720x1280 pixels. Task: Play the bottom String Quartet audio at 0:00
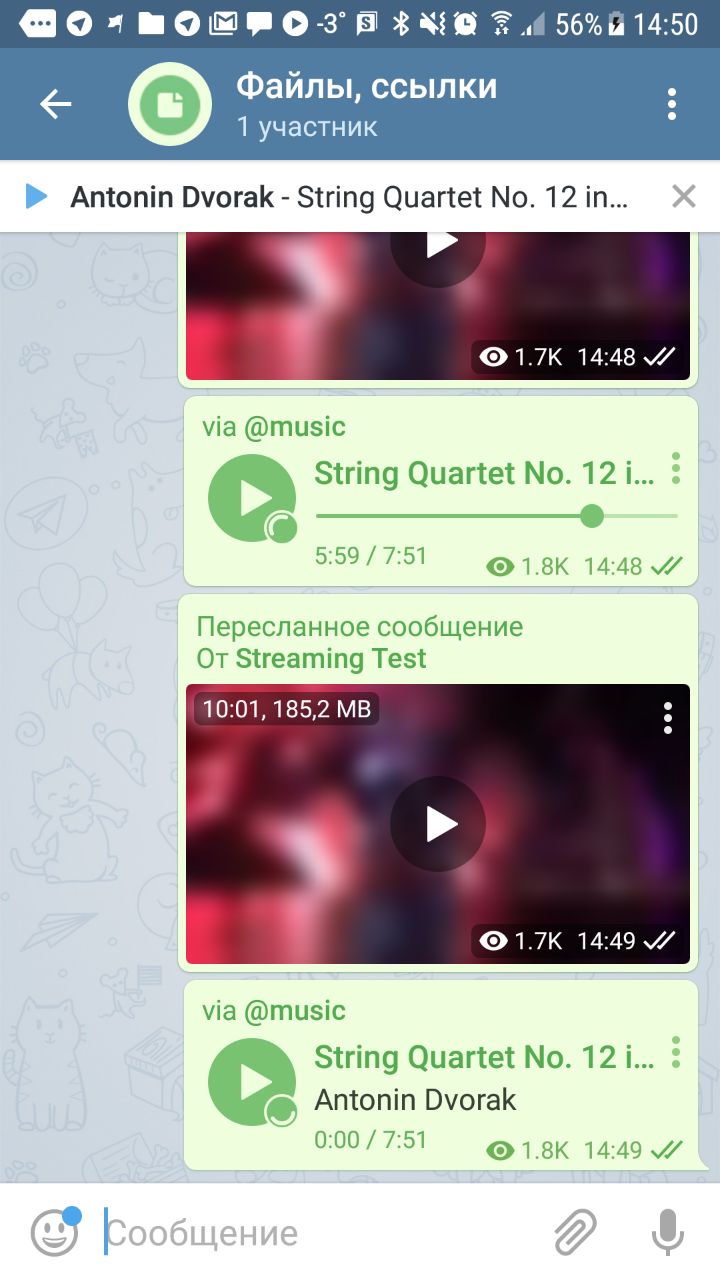click(x=252, y=1082)
